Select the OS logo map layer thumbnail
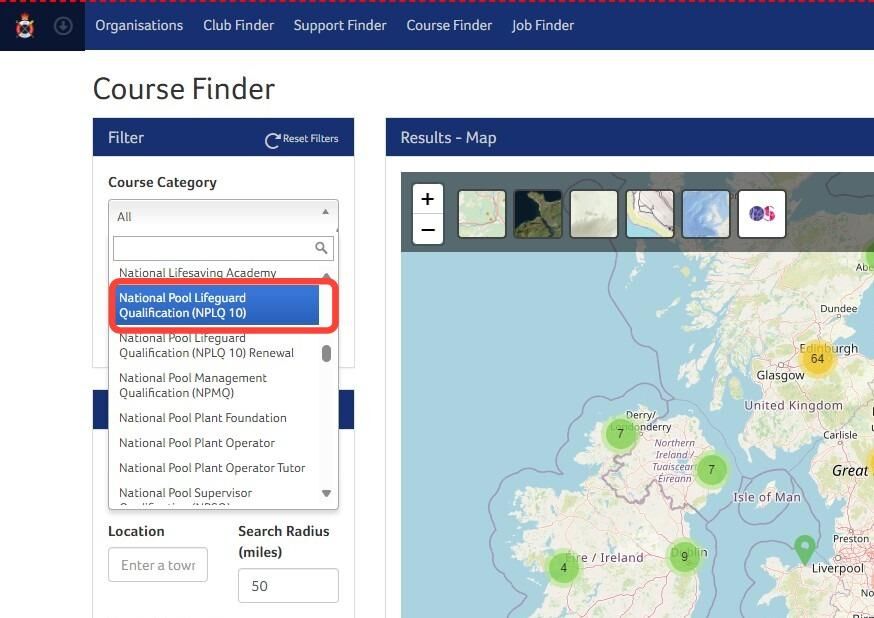Image resolution: width=874 pixels, height=618 pixels. 762,214
